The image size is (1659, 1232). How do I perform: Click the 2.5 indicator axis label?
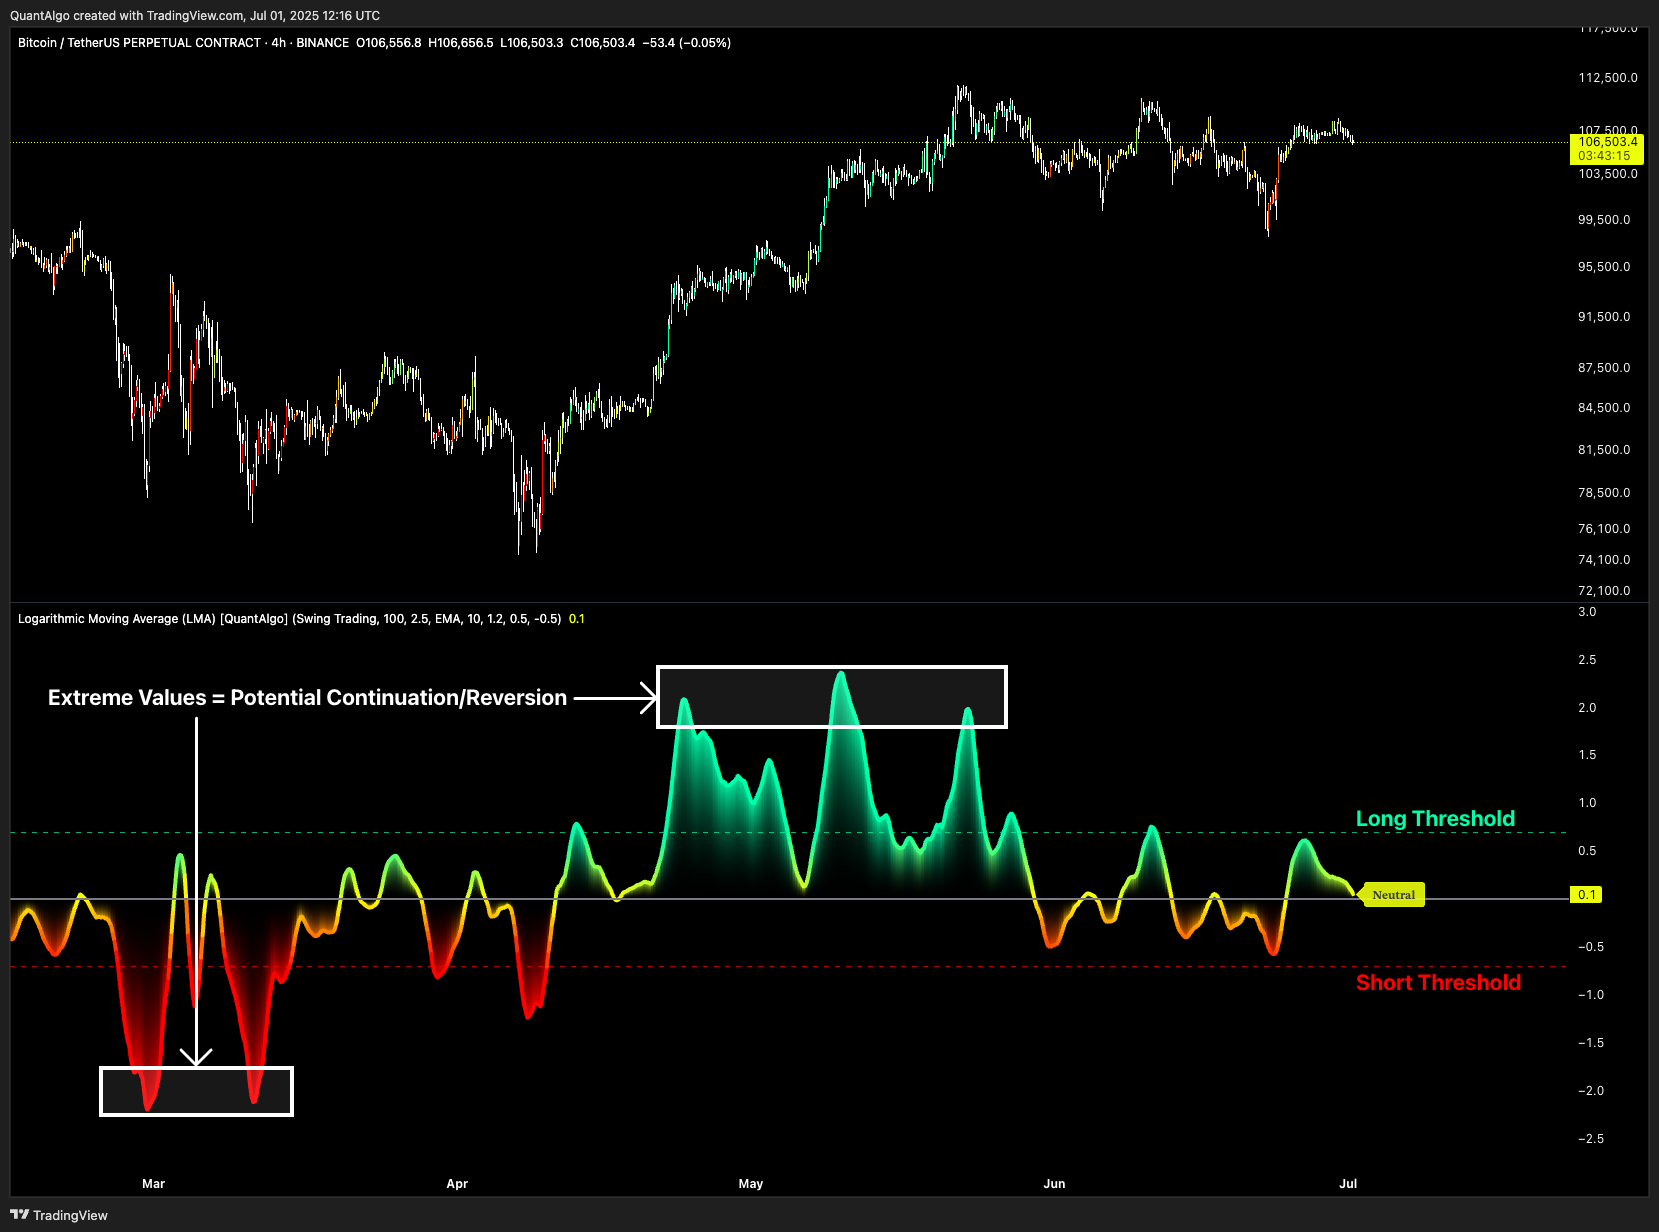point(1587,660)
